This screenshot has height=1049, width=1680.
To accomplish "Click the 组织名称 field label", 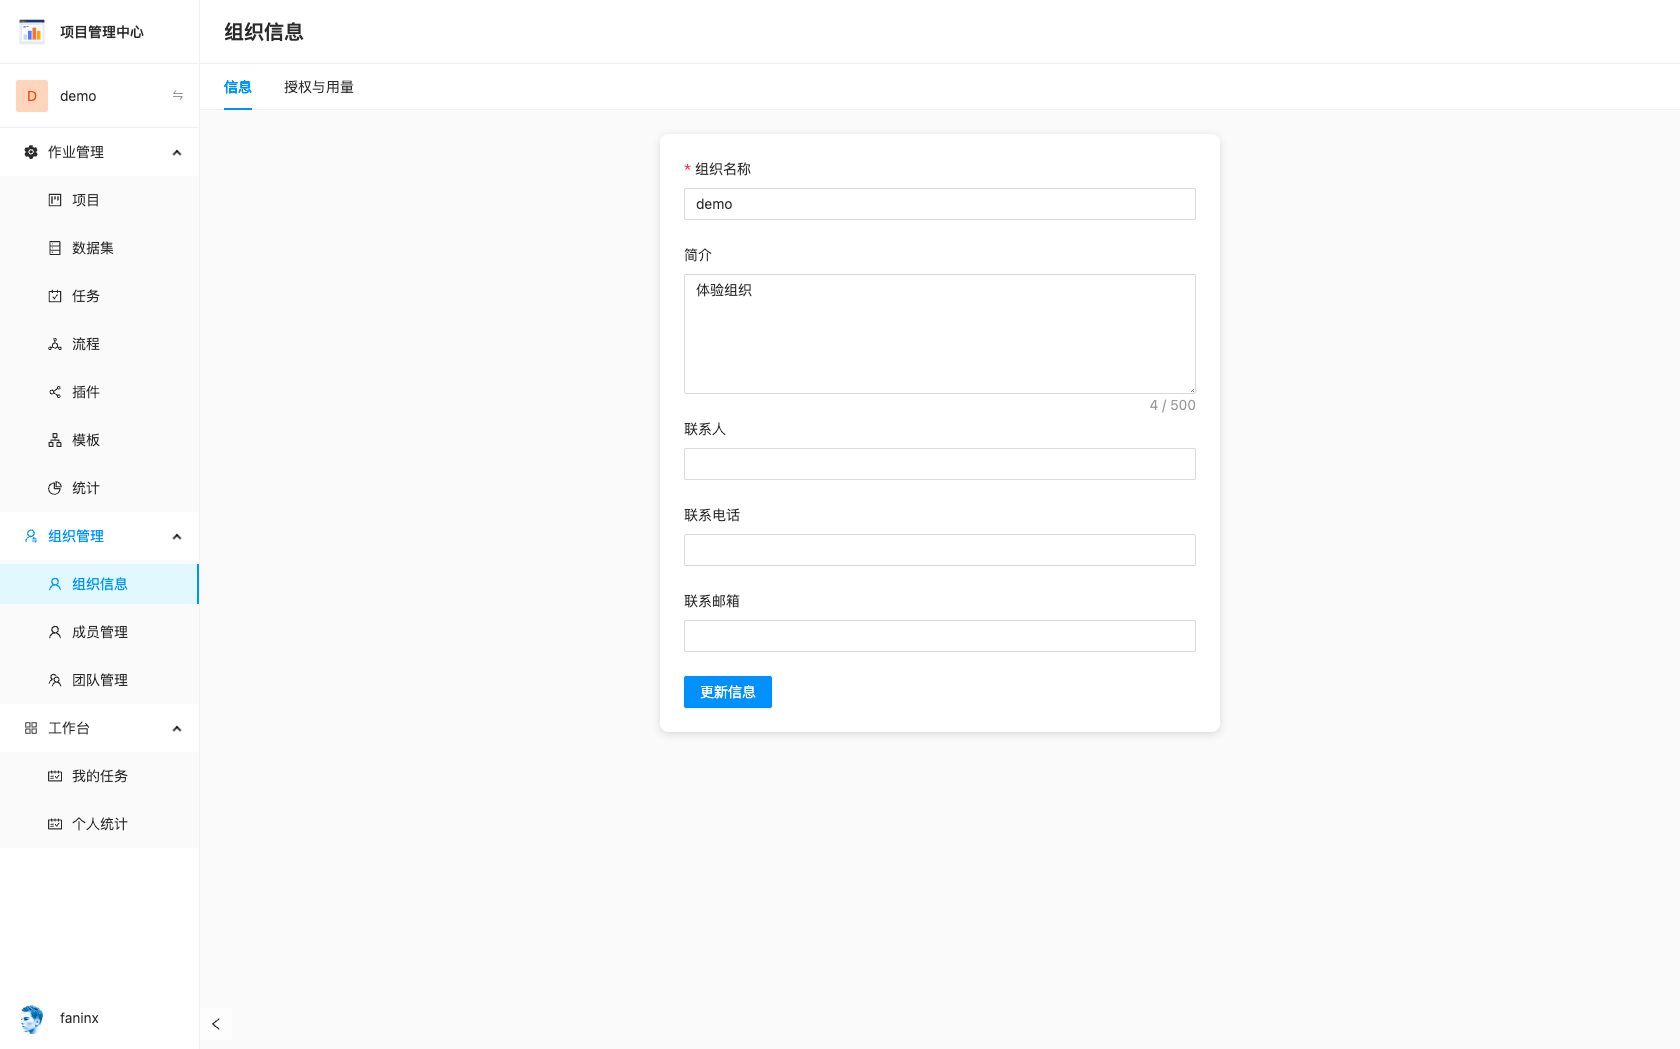I will coord(723,169).
